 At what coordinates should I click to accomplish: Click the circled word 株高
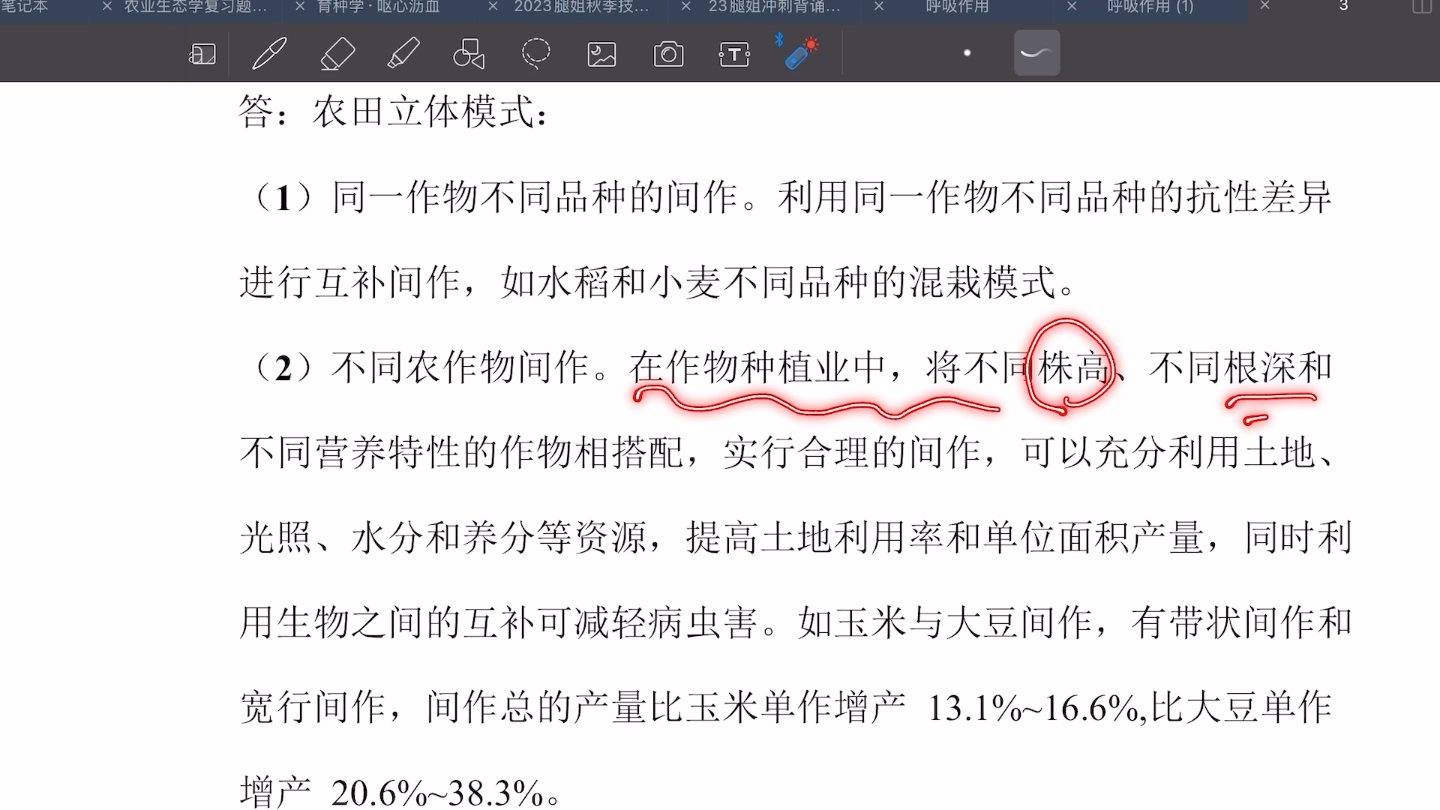click(1073, 368)
